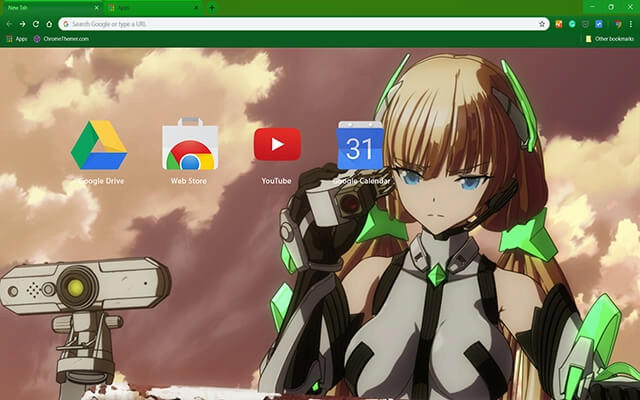Open the blue square extension icon

click(x=599, y=24)
